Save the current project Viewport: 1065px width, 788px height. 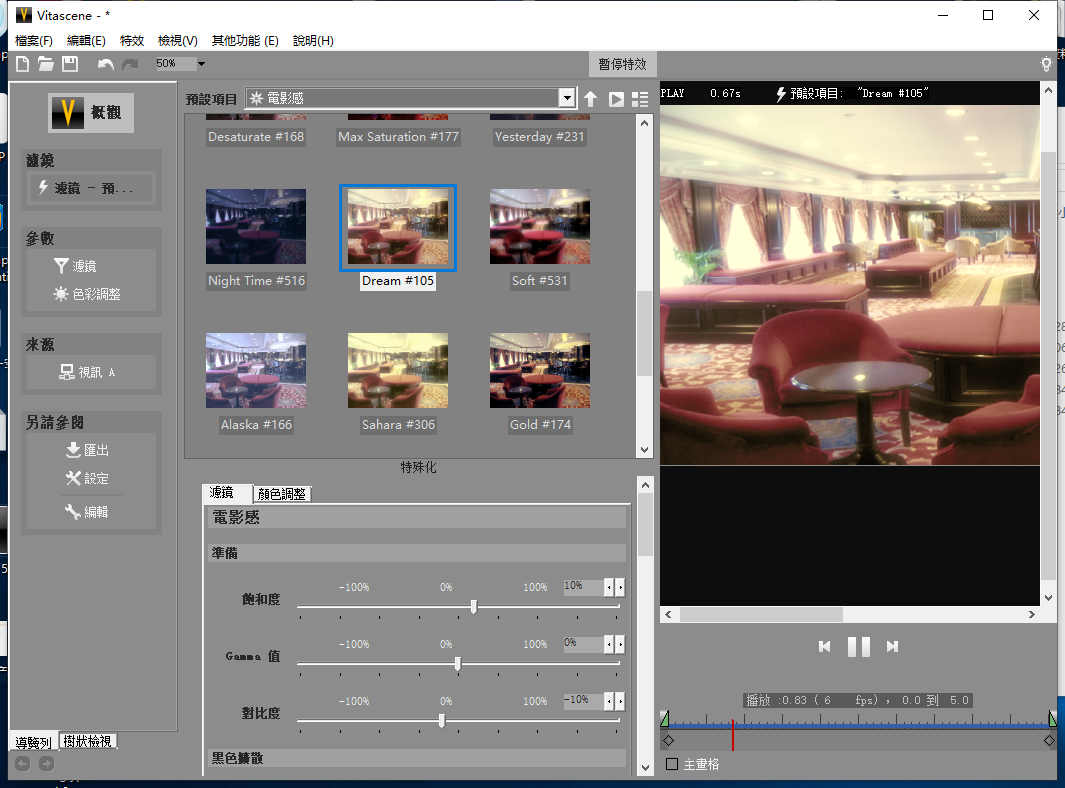(x=69, y=63)
